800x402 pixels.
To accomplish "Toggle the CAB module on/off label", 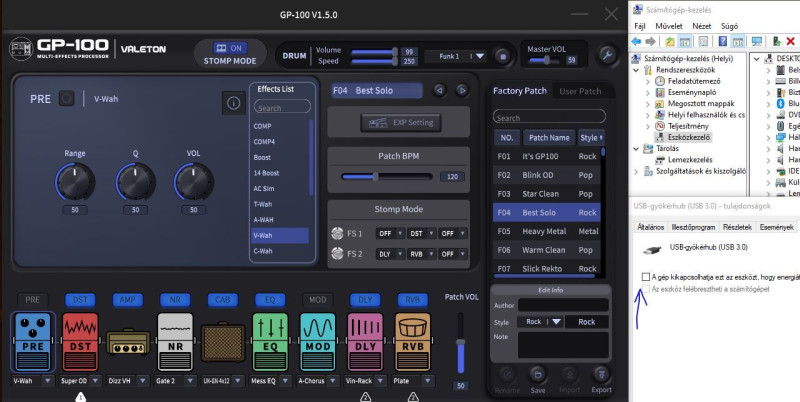I will click(x=222, y=299).
